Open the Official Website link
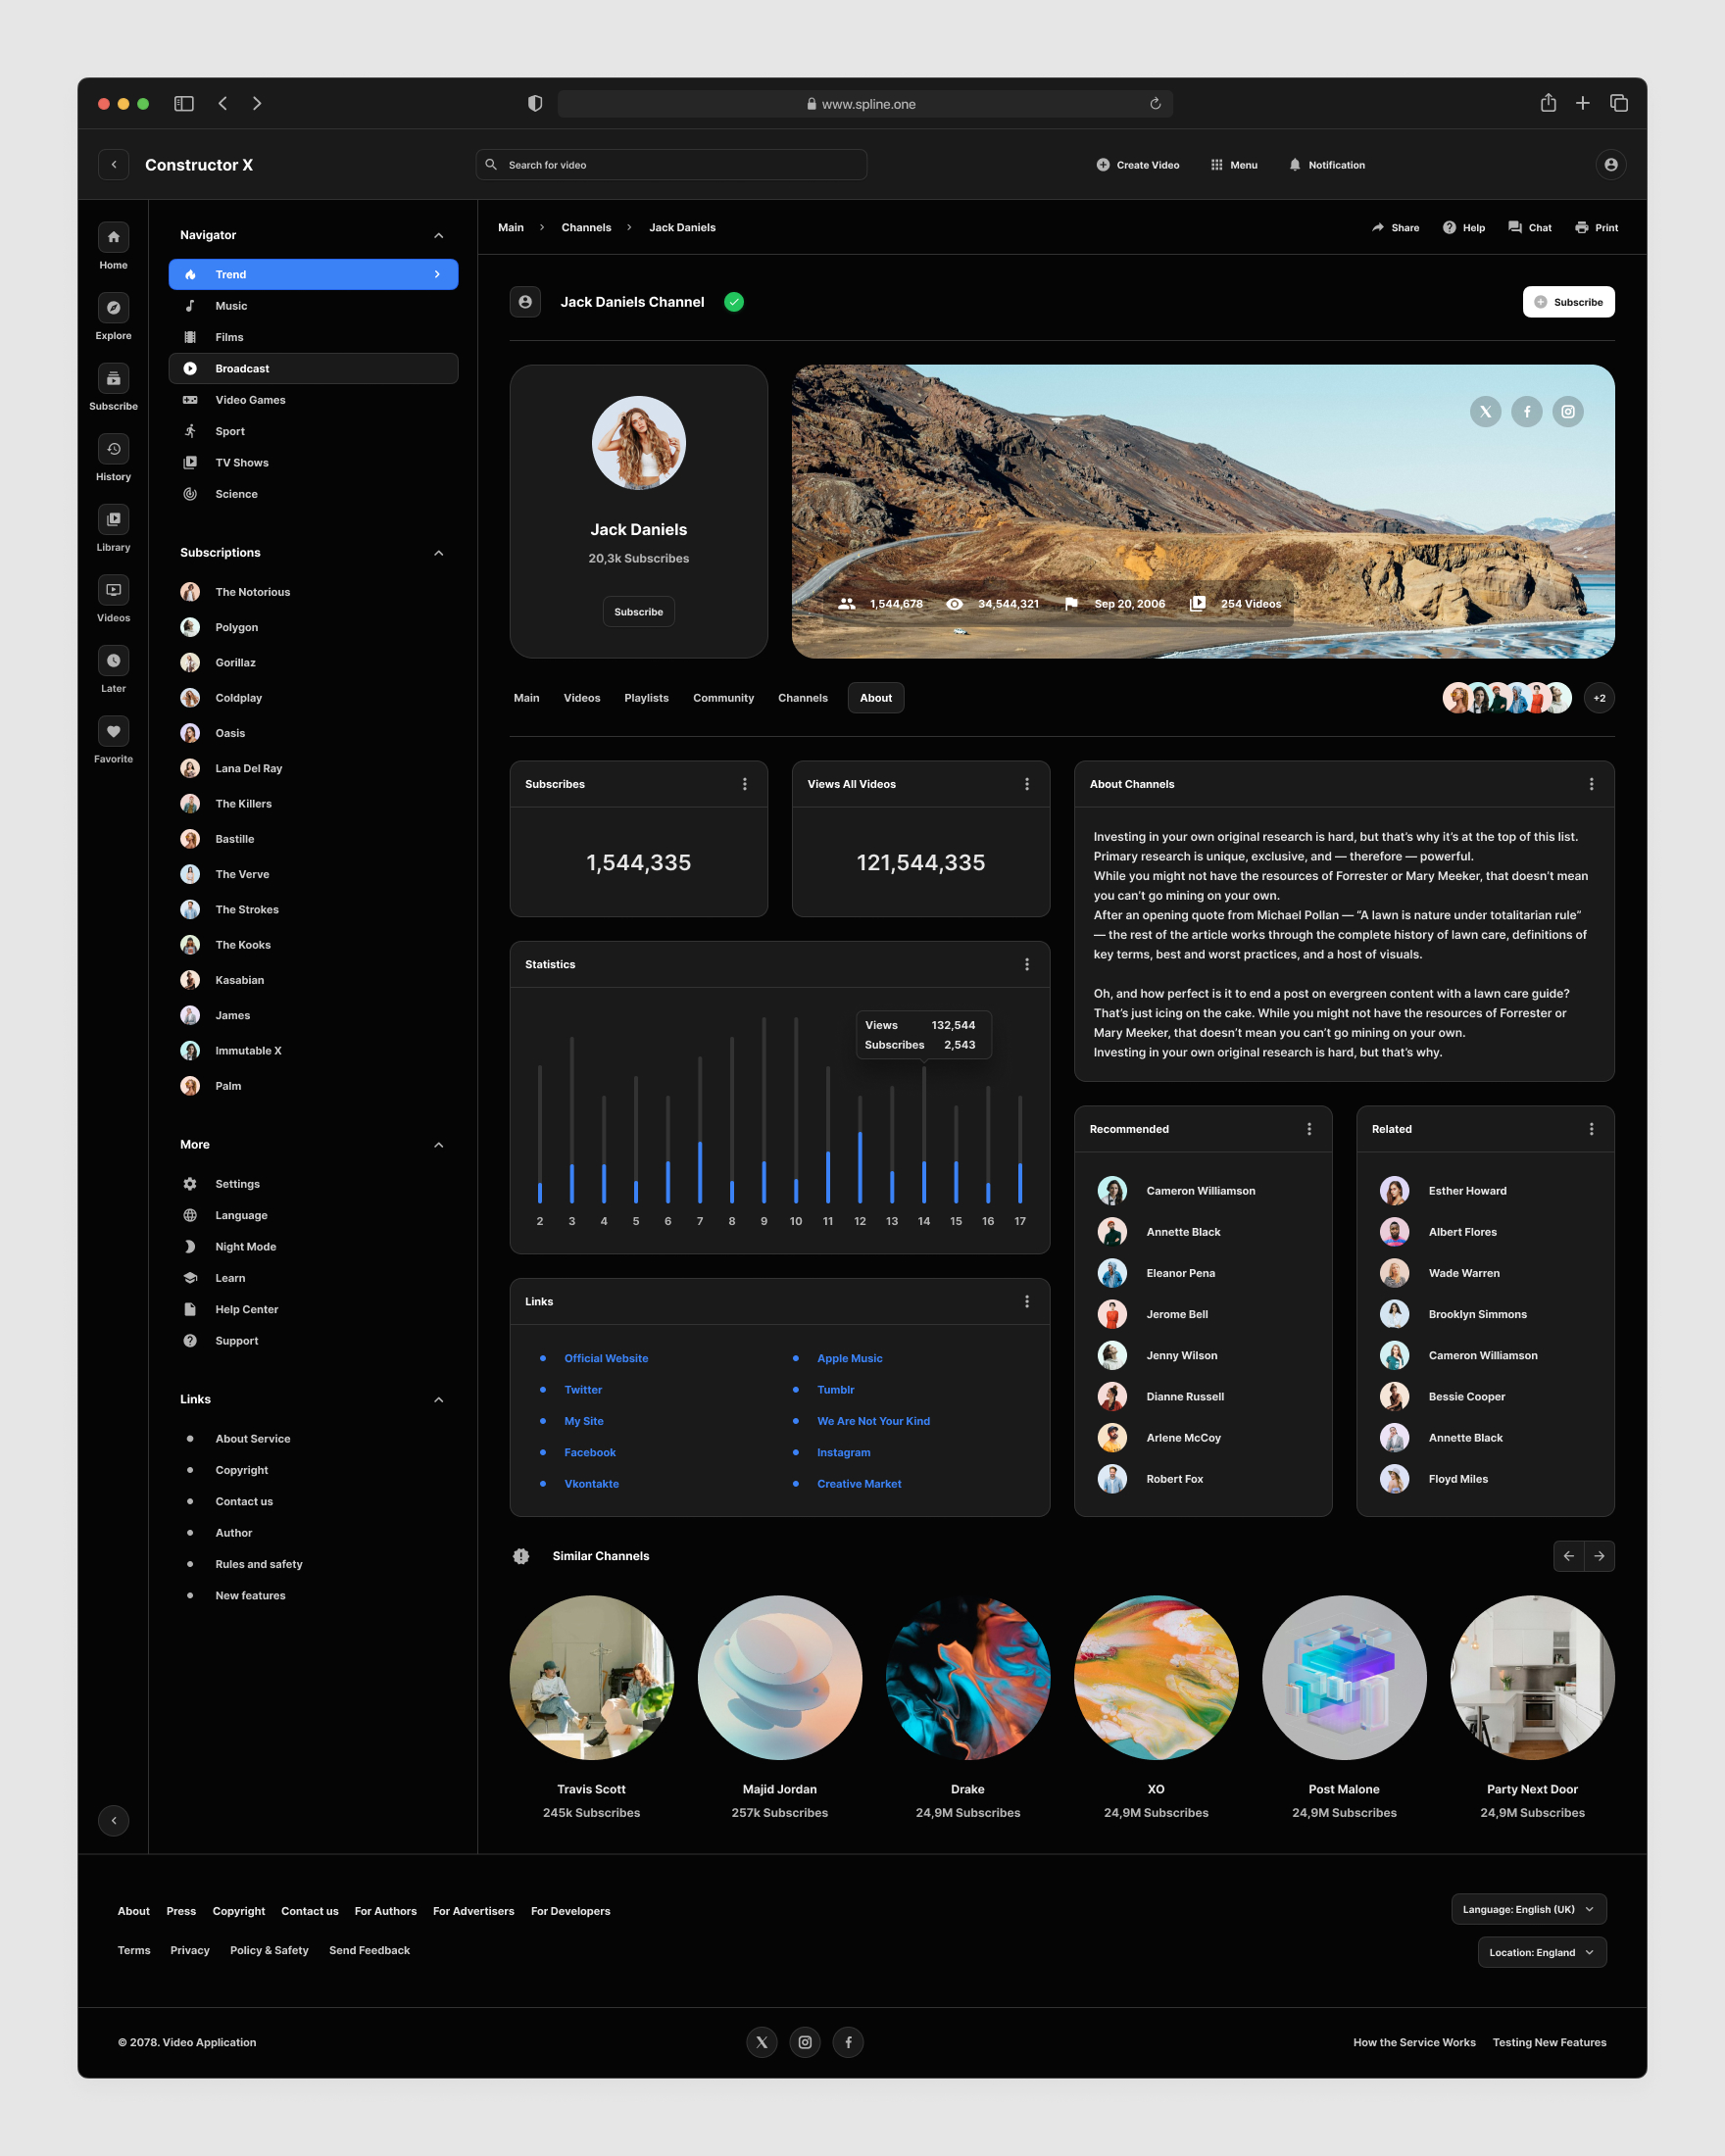 [x=606, y=1358]
